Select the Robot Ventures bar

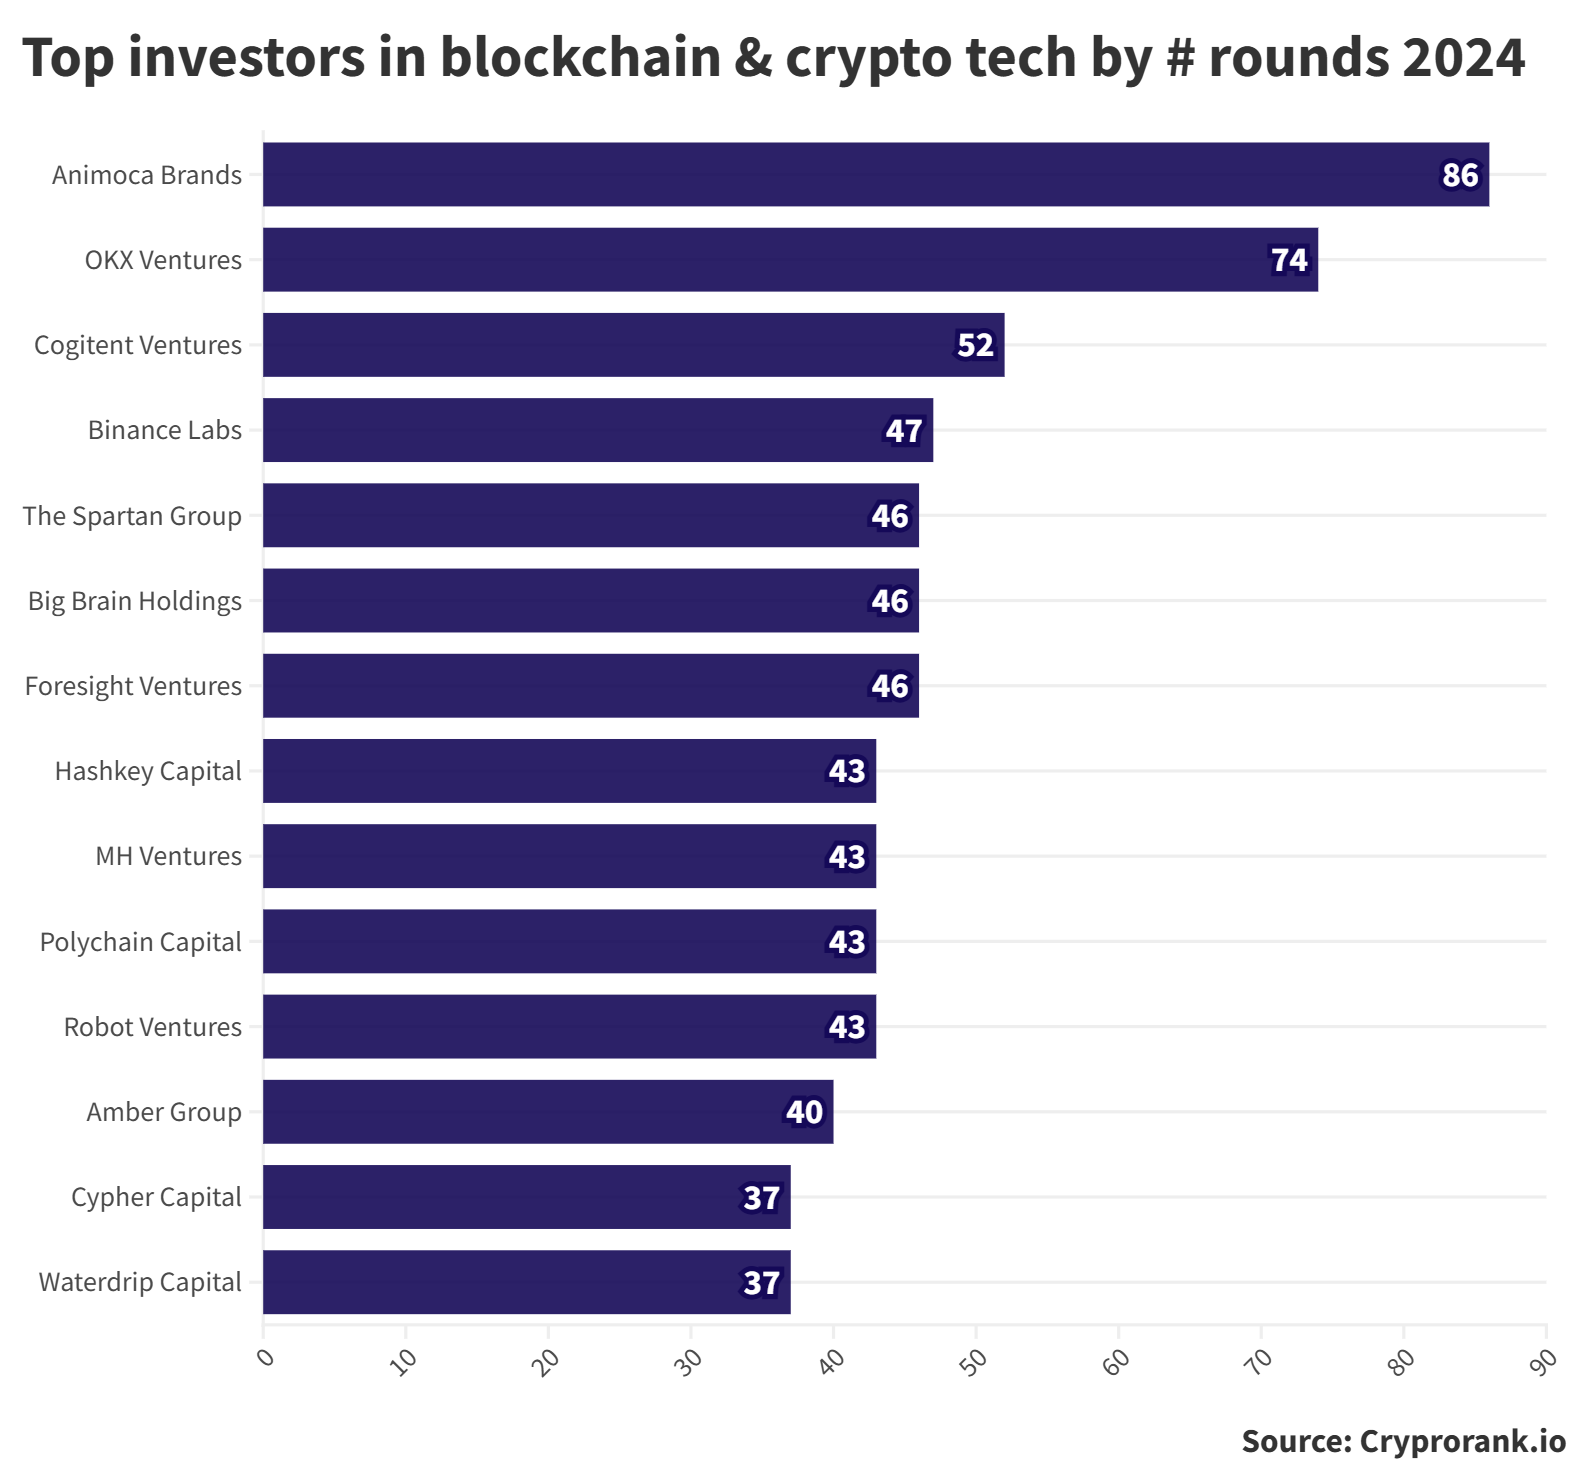coord(570,1027)
